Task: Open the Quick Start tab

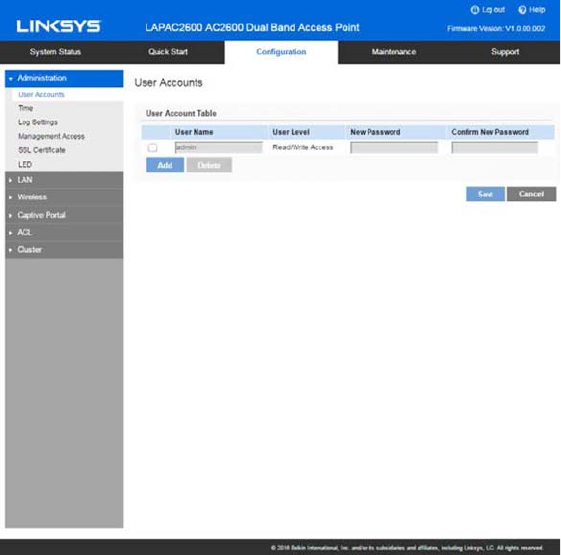Action: click(168, 52)
